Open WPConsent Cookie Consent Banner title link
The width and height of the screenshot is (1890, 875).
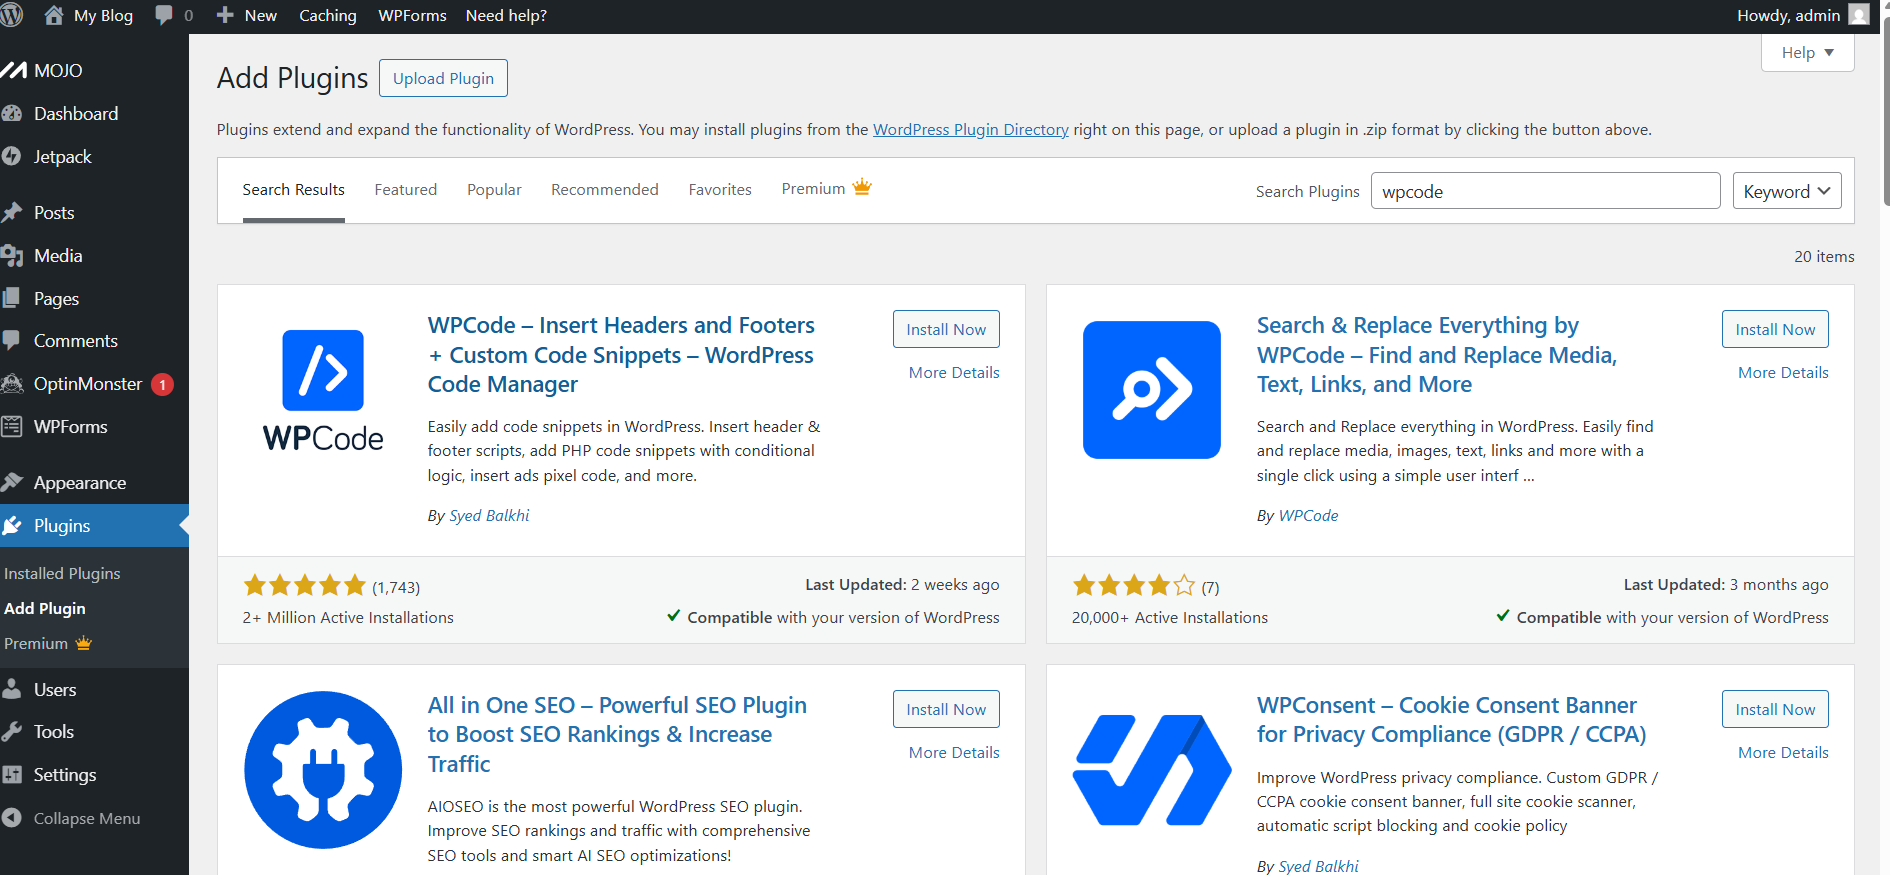click(1451, 719)
